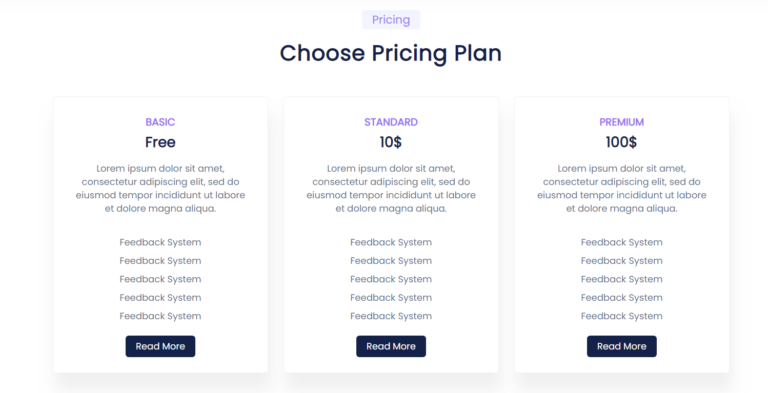Click the Premium plan Lorem ipsum description

pos(622,189)
